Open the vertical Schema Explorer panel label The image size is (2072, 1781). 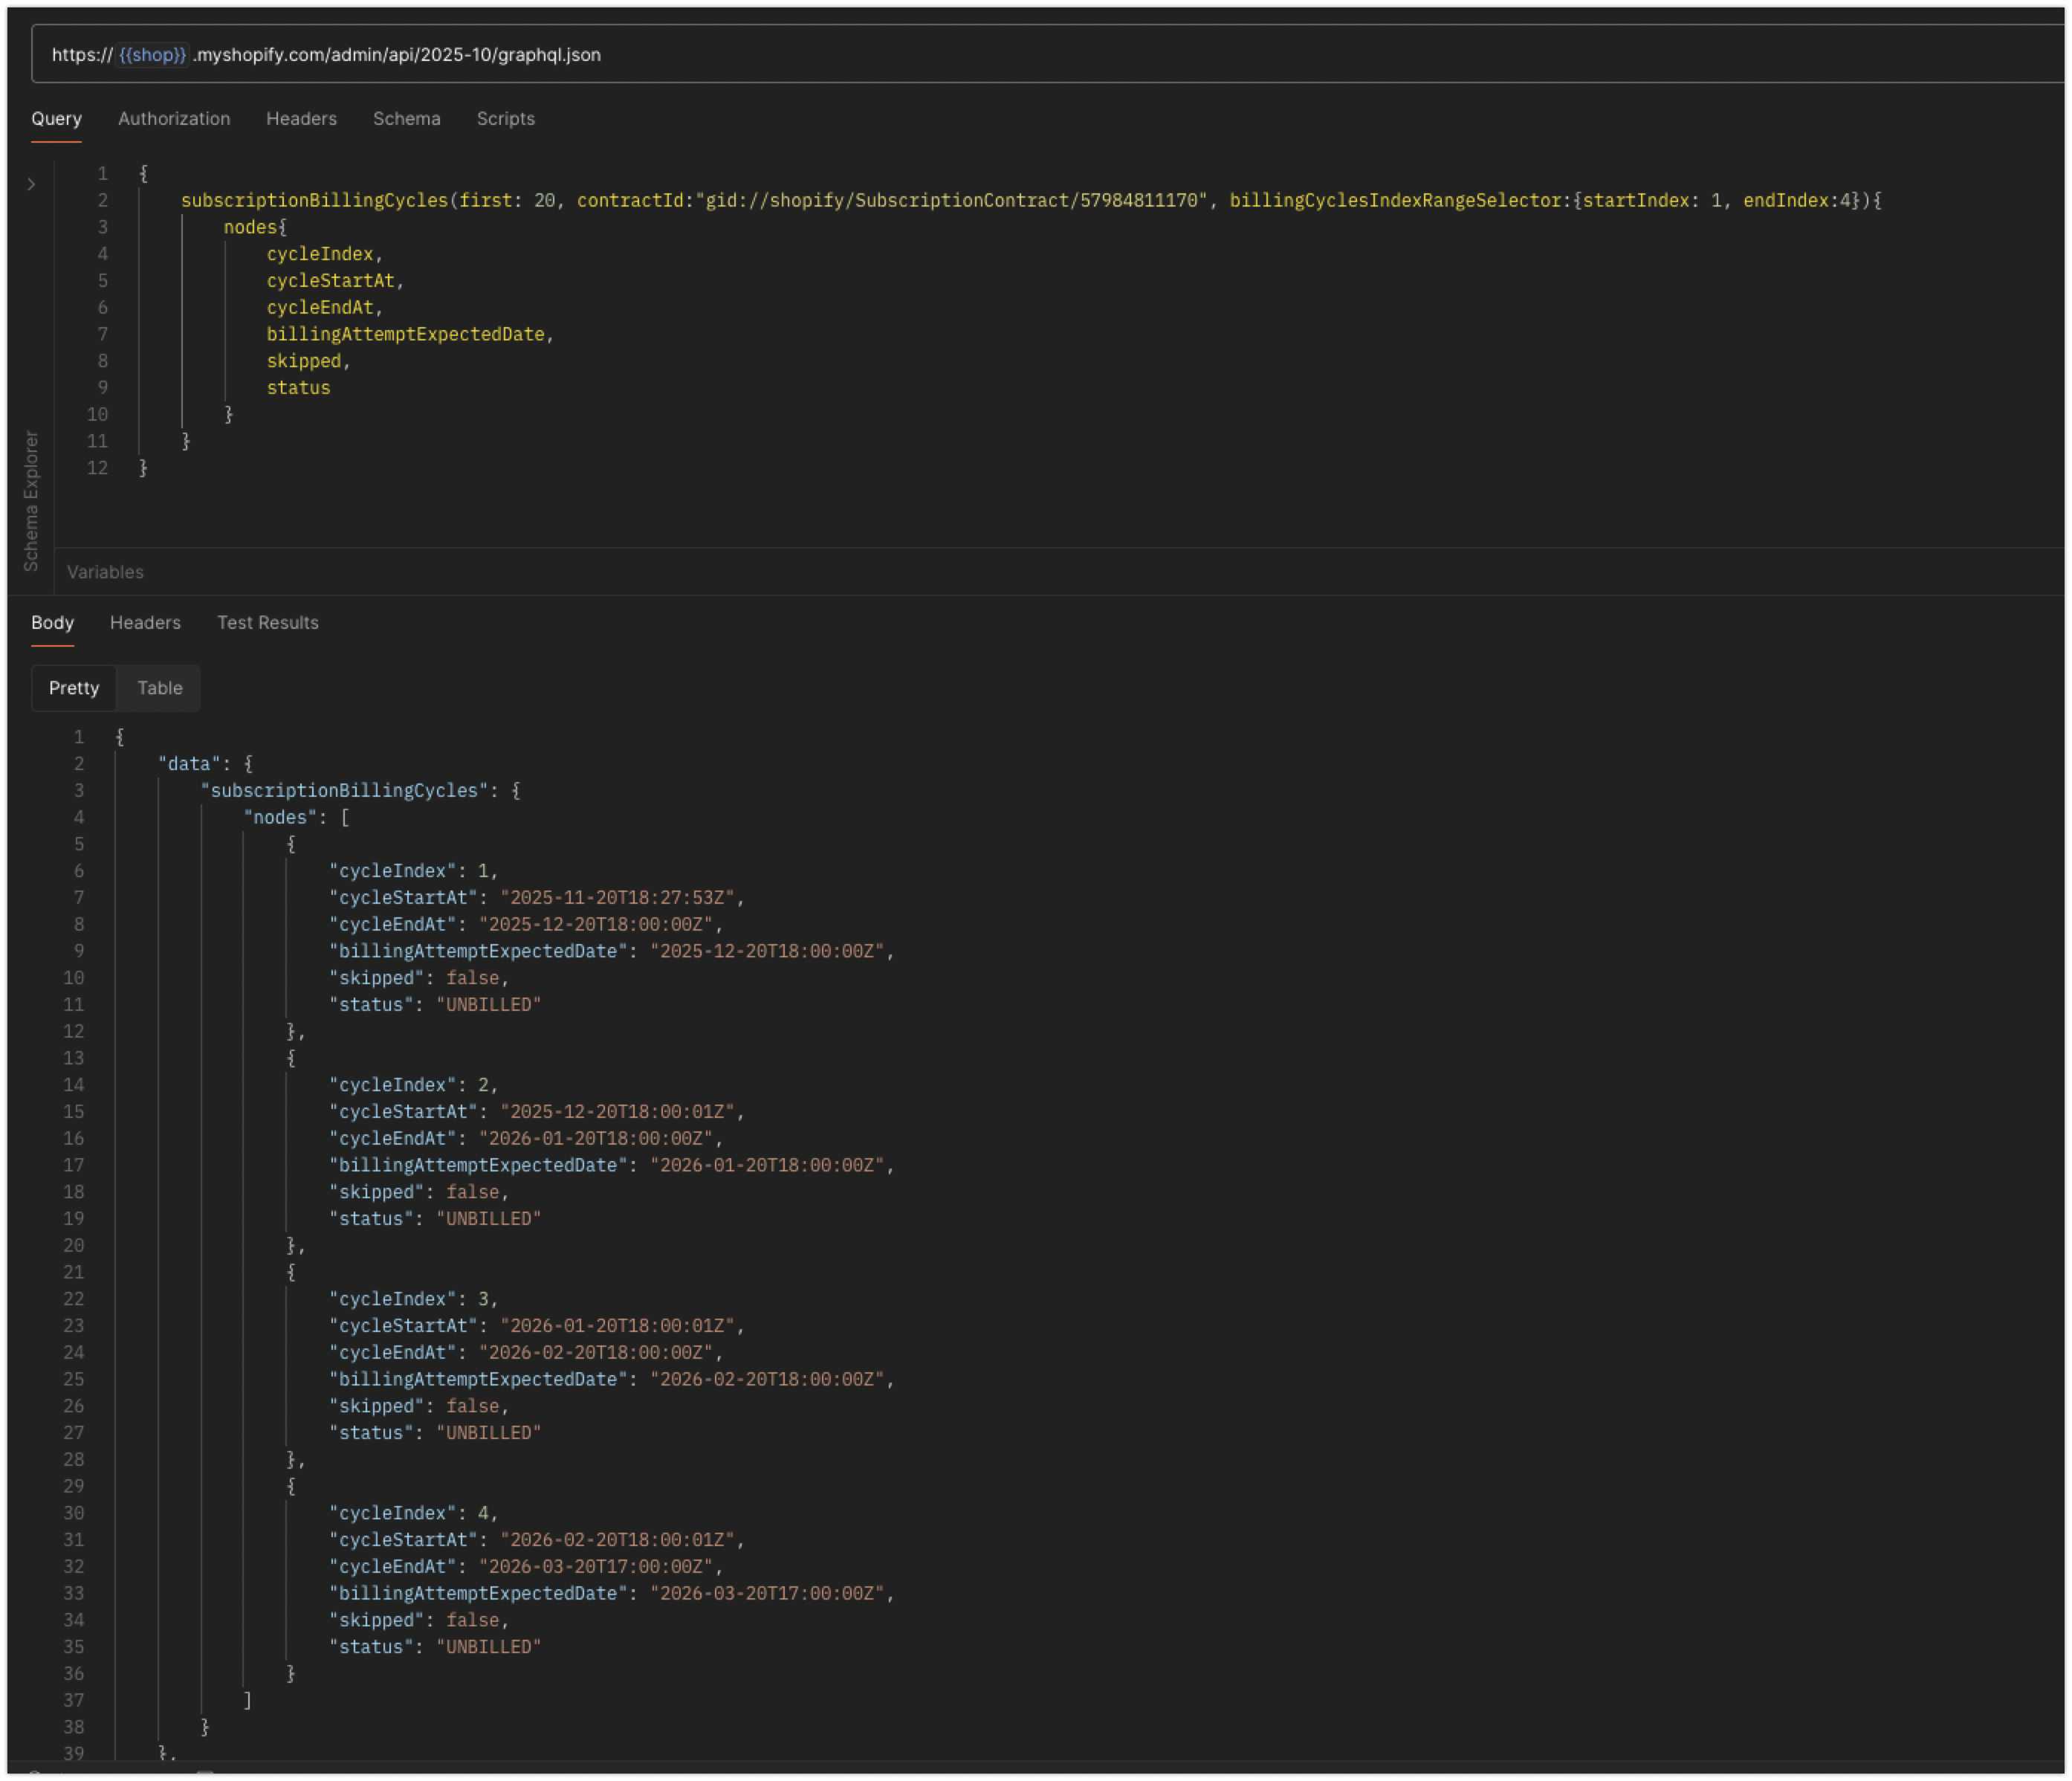31,500
